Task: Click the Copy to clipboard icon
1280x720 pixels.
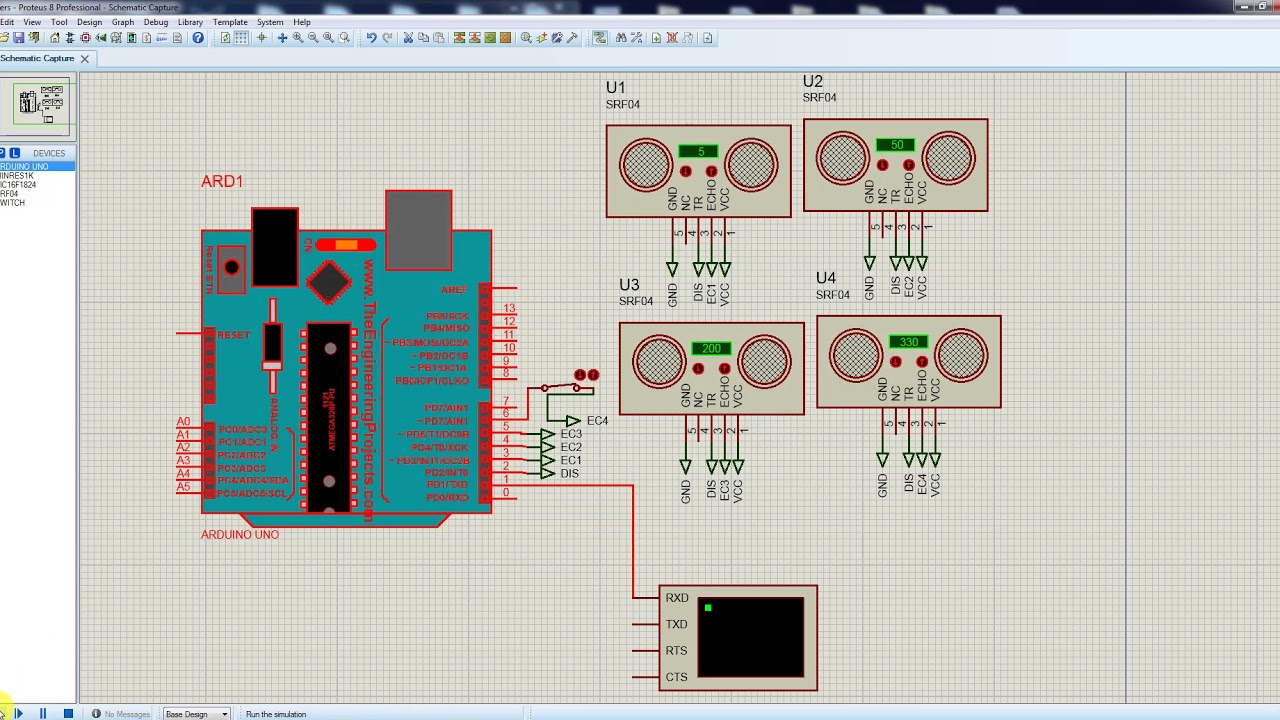Action: coord(423,38)
